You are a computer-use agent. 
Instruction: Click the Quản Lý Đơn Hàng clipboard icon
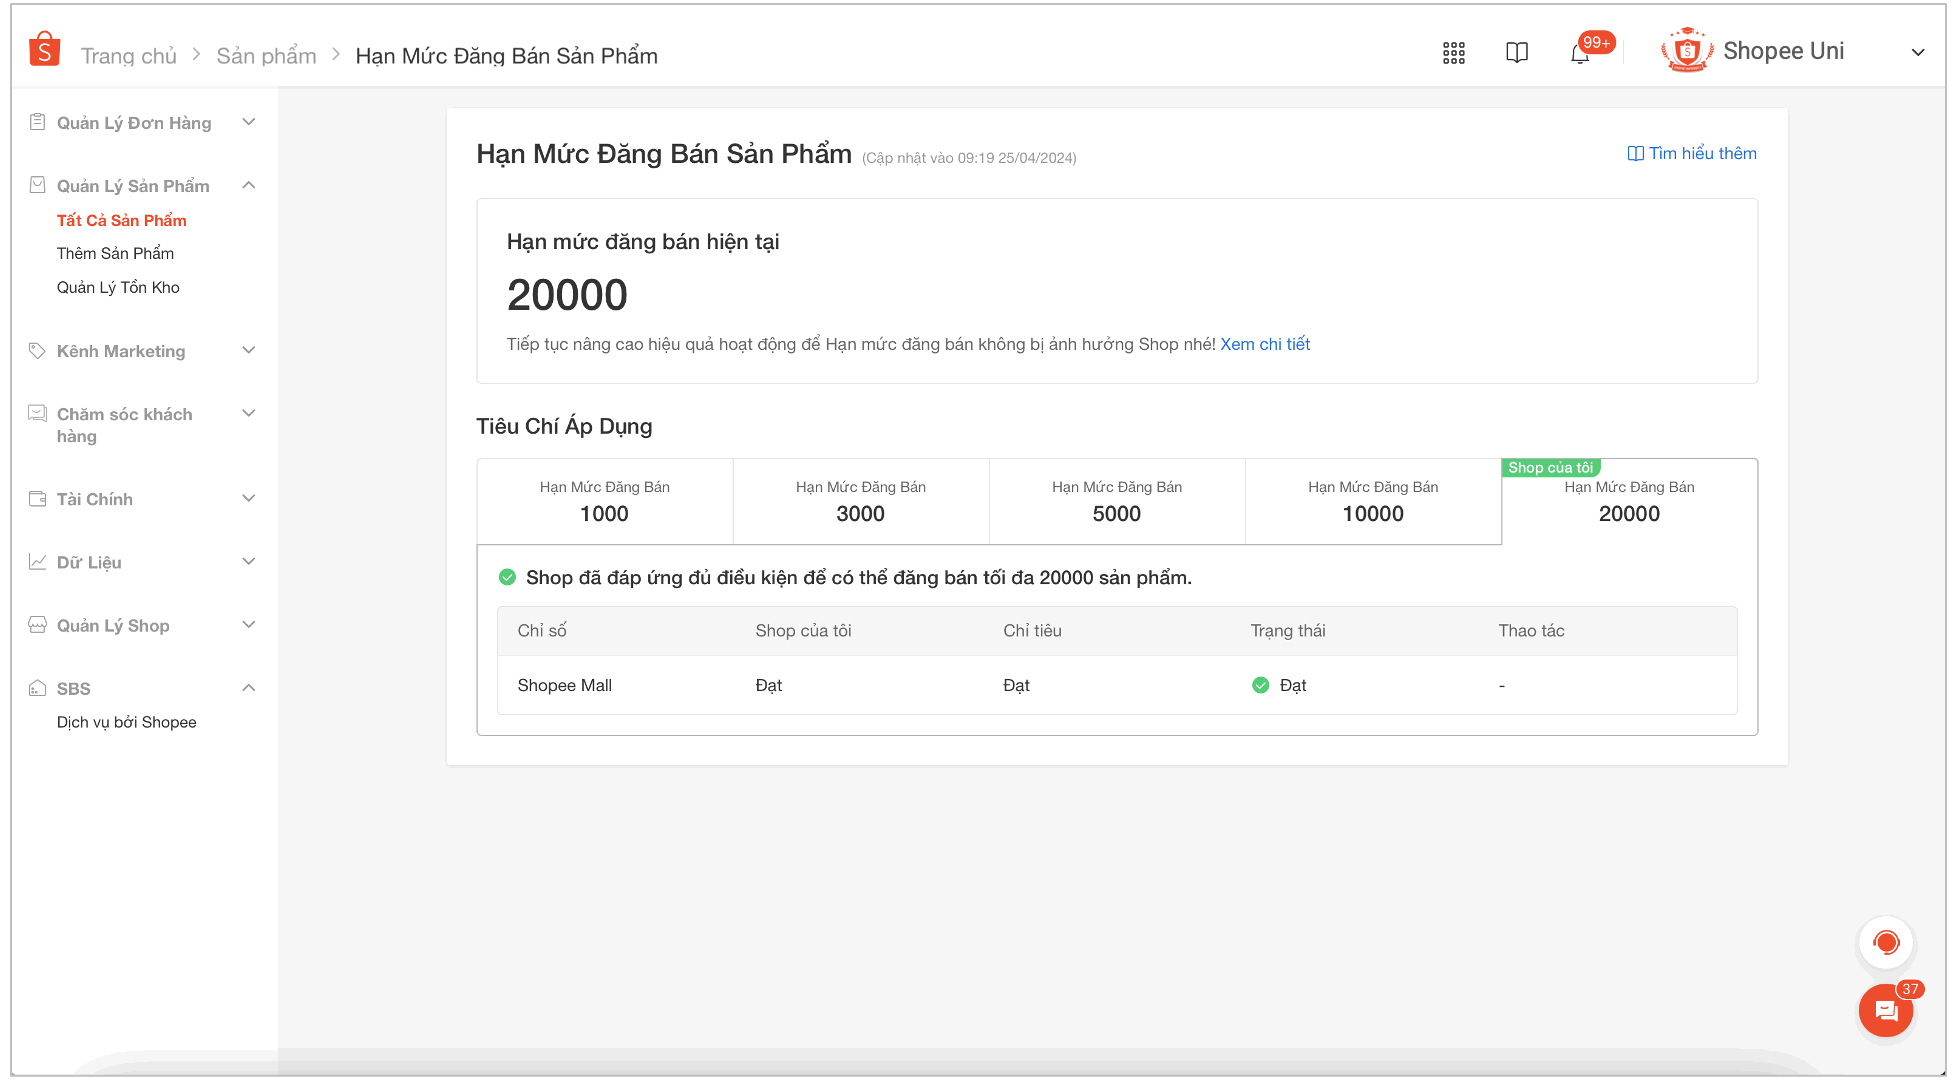[38, 122]
